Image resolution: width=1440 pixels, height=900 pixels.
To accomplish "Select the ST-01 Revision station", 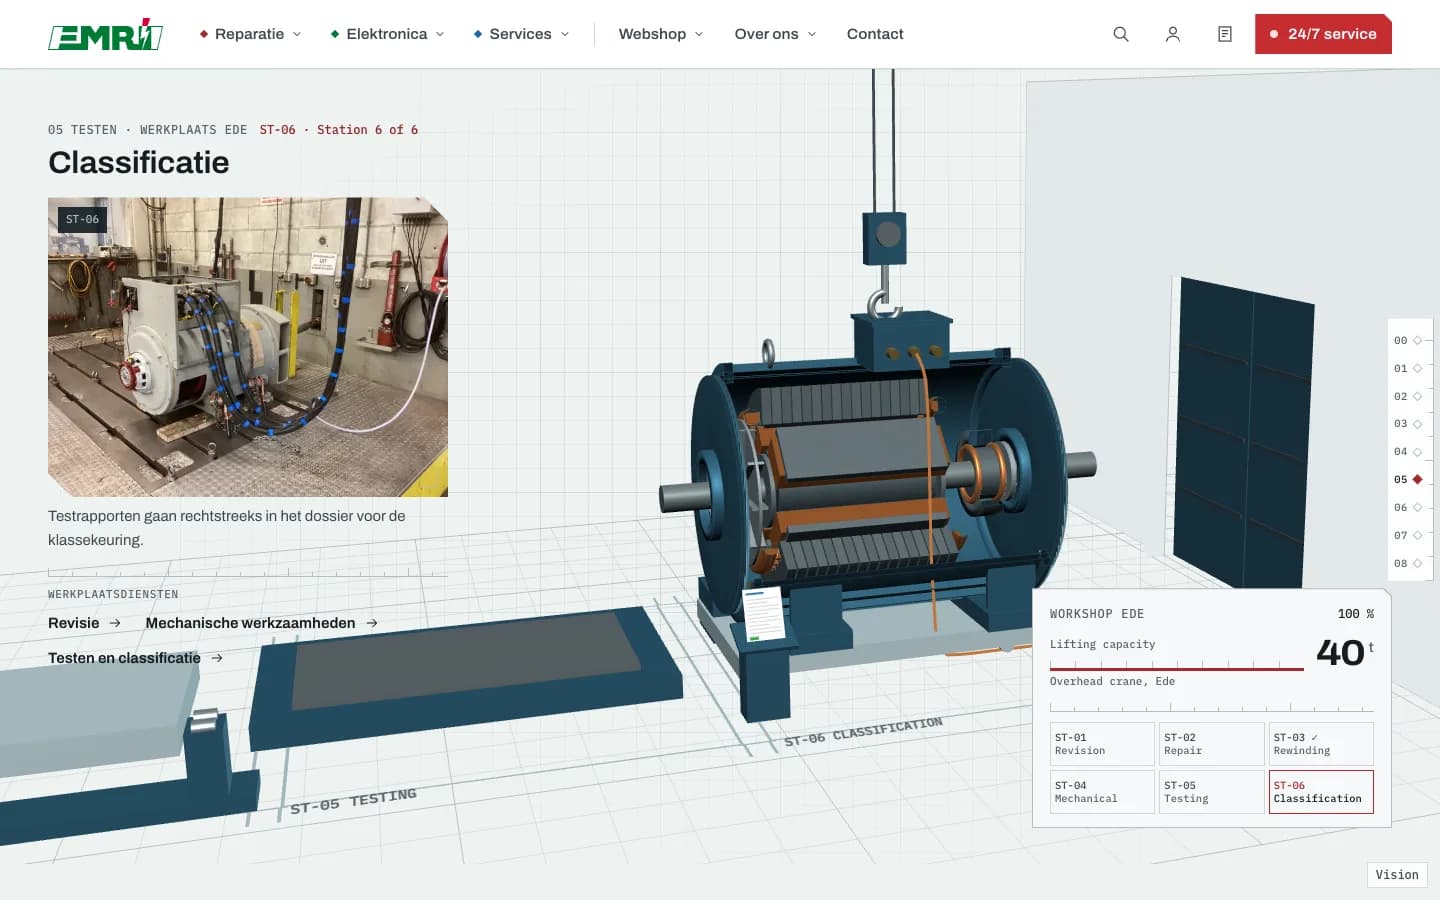I will tap(1102, 744).
